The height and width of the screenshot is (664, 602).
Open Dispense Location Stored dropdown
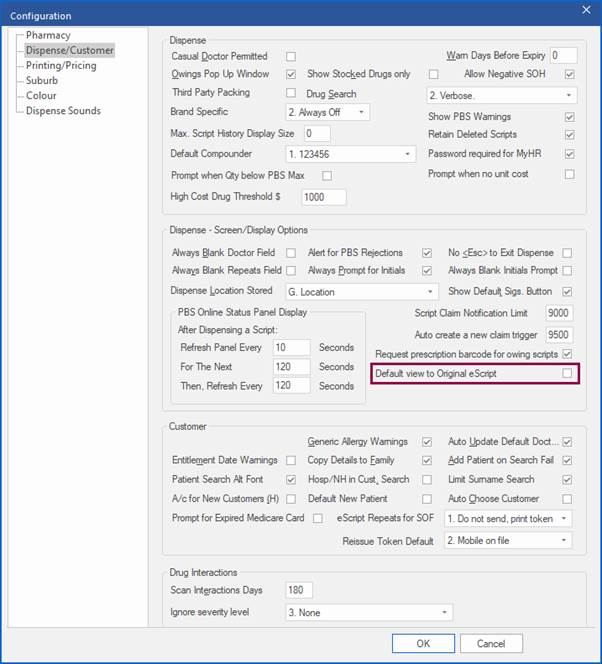pos(362,292)
